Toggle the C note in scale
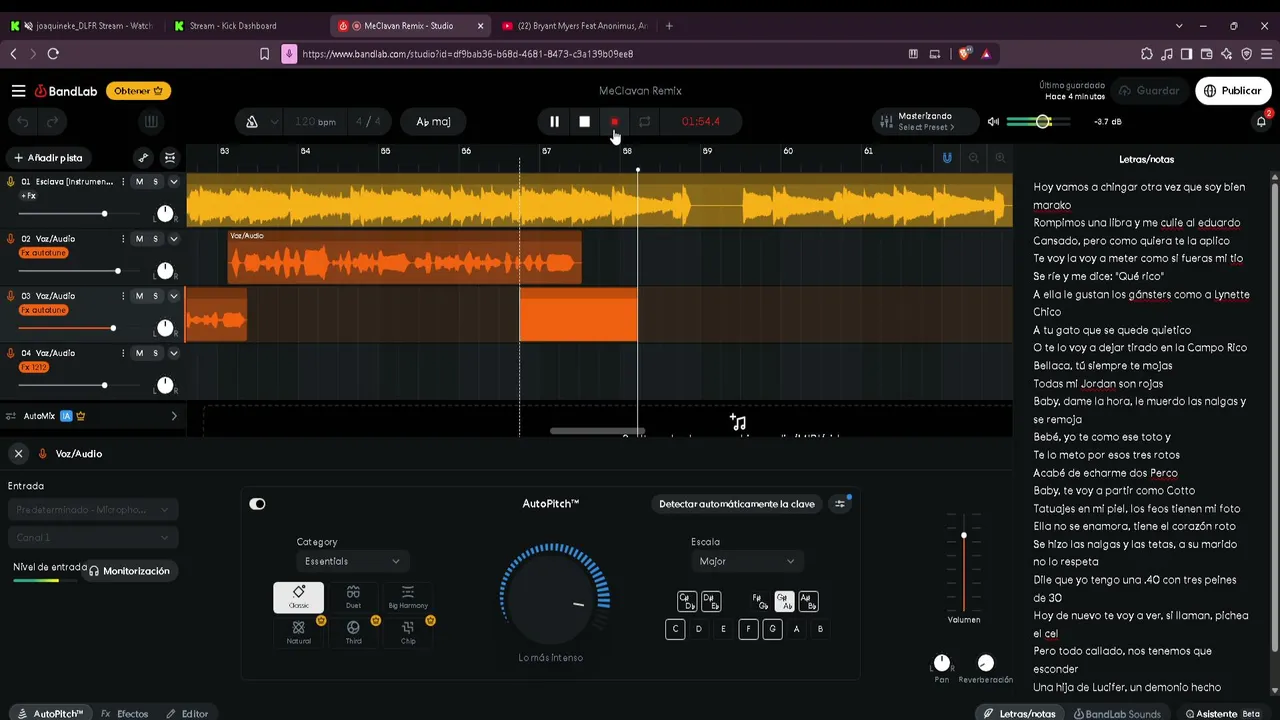This screenshot has width=1280, height=720. point(675,629)
